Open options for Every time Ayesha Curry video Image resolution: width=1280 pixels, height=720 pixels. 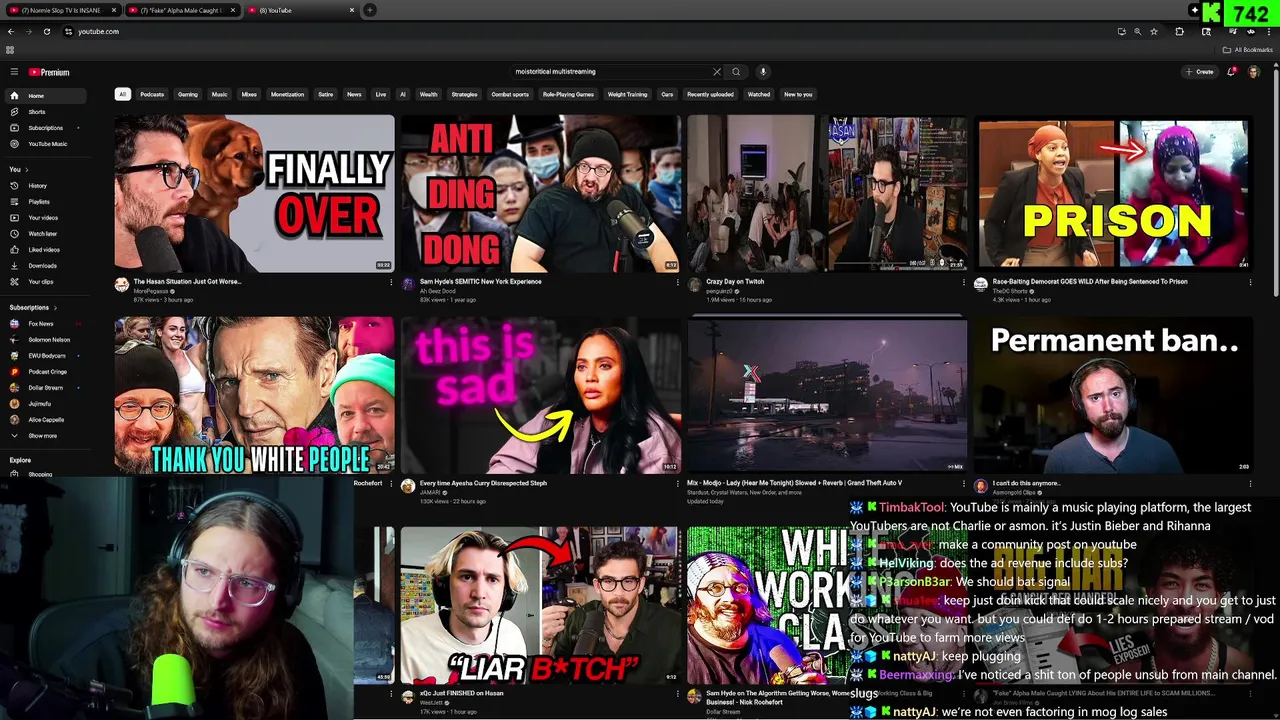678,485
